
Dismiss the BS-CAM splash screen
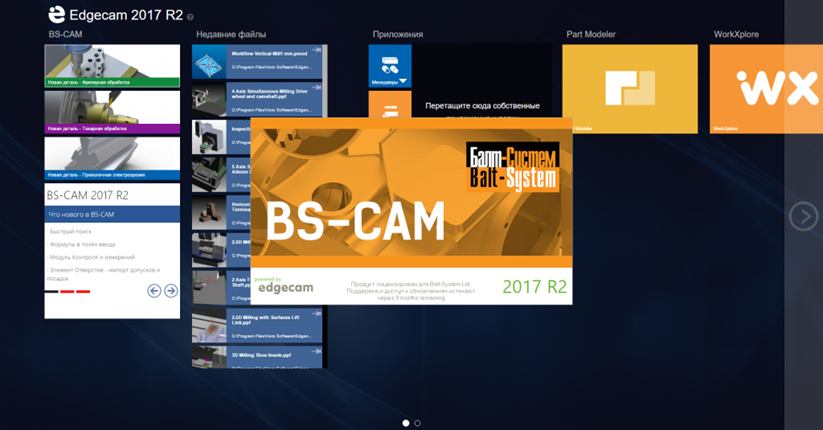coord(412,211)
